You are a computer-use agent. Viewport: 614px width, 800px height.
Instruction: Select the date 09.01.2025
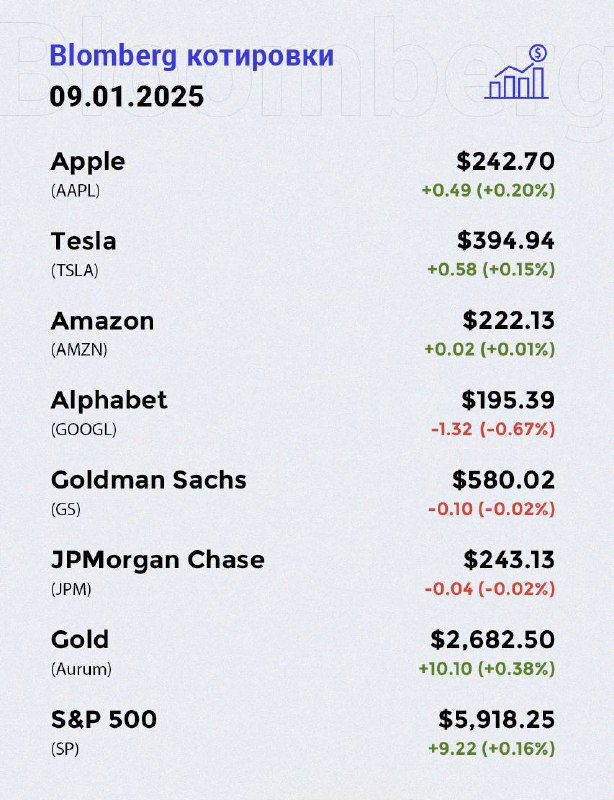(127, 96)
